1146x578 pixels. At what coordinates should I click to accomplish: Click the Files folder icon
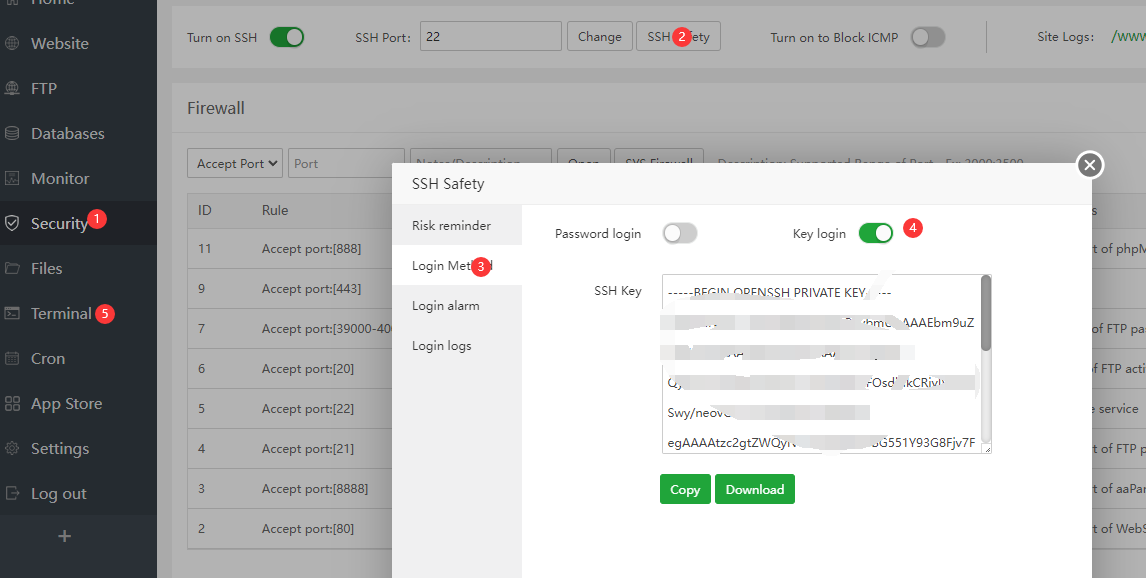point(12,269)
